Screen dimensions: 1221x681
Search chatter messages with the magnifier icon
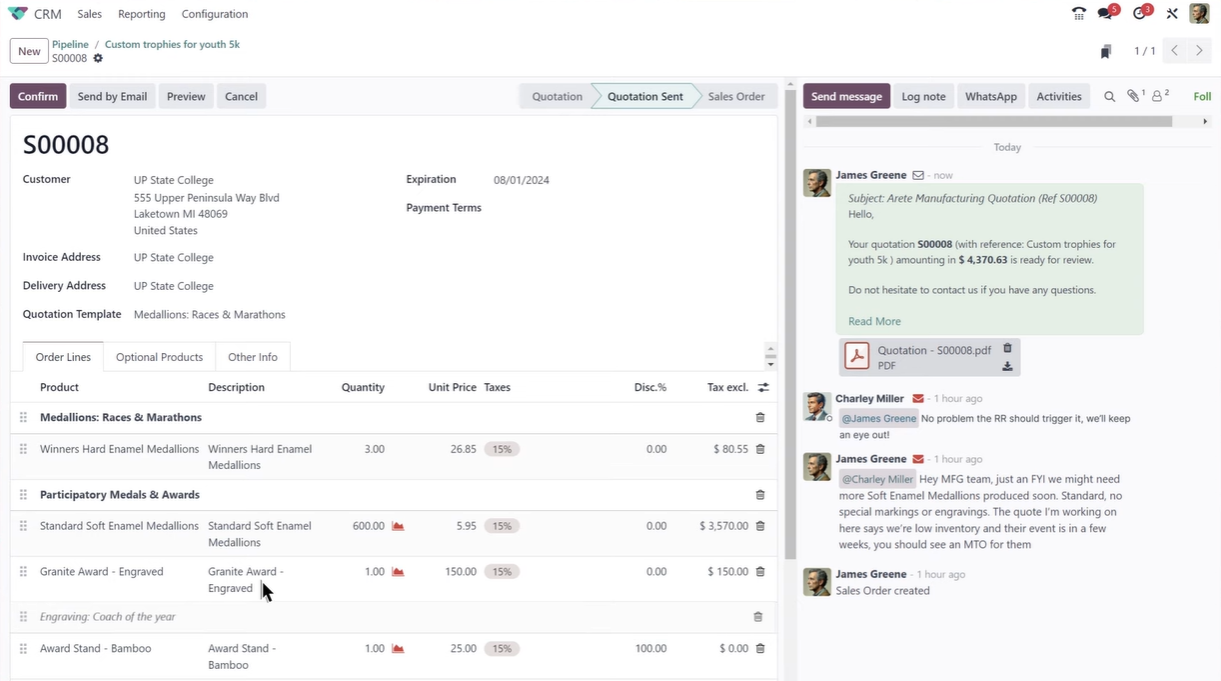coord(1109,97)
